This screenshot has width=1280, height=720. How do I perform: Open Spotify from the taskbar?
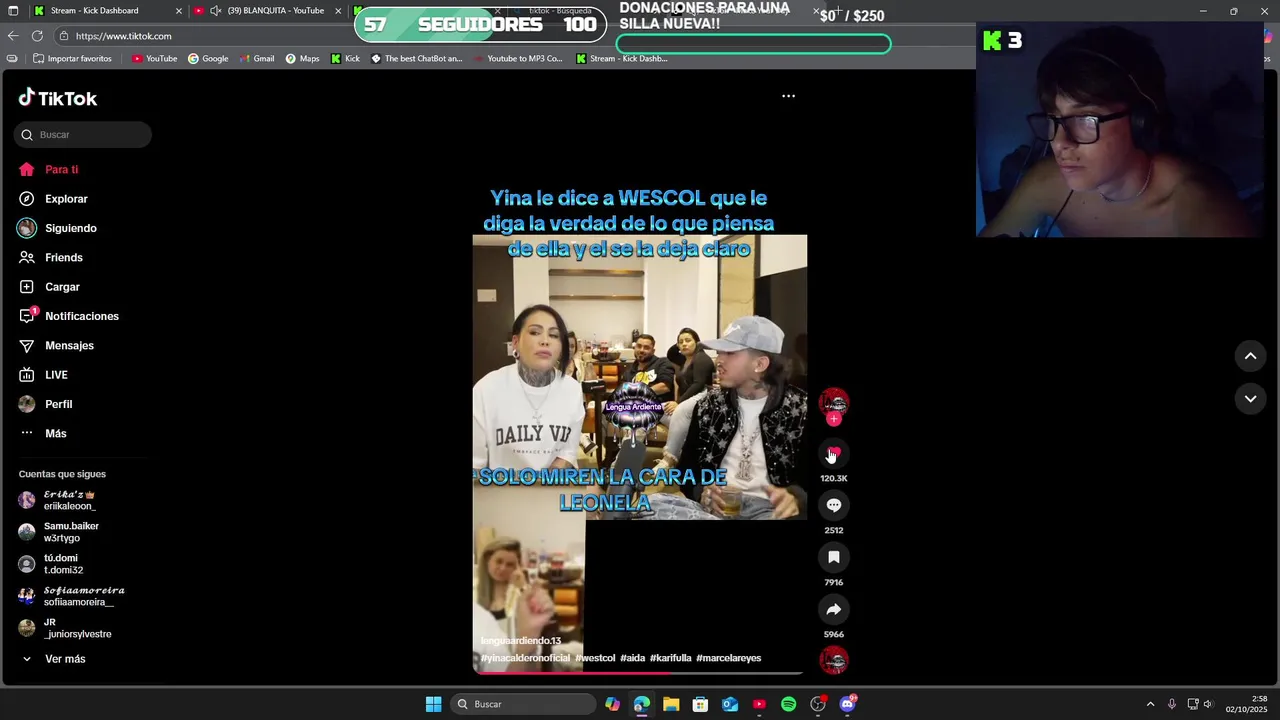point(788,704)
